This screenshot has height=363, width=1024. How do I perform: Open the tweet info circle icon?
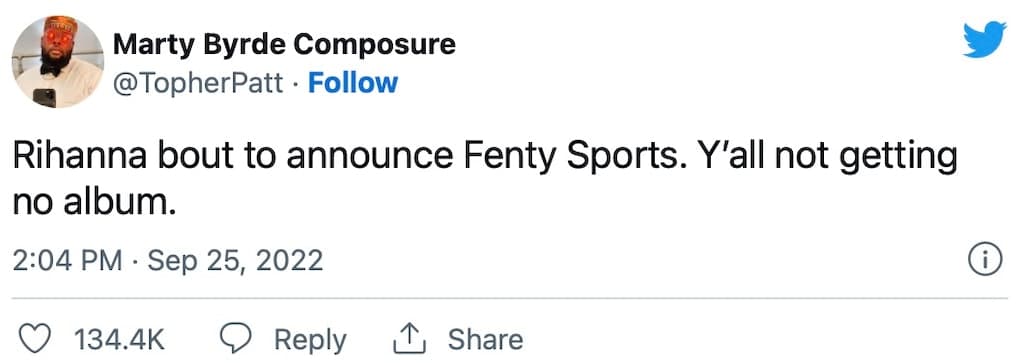(x=984, y=261)
